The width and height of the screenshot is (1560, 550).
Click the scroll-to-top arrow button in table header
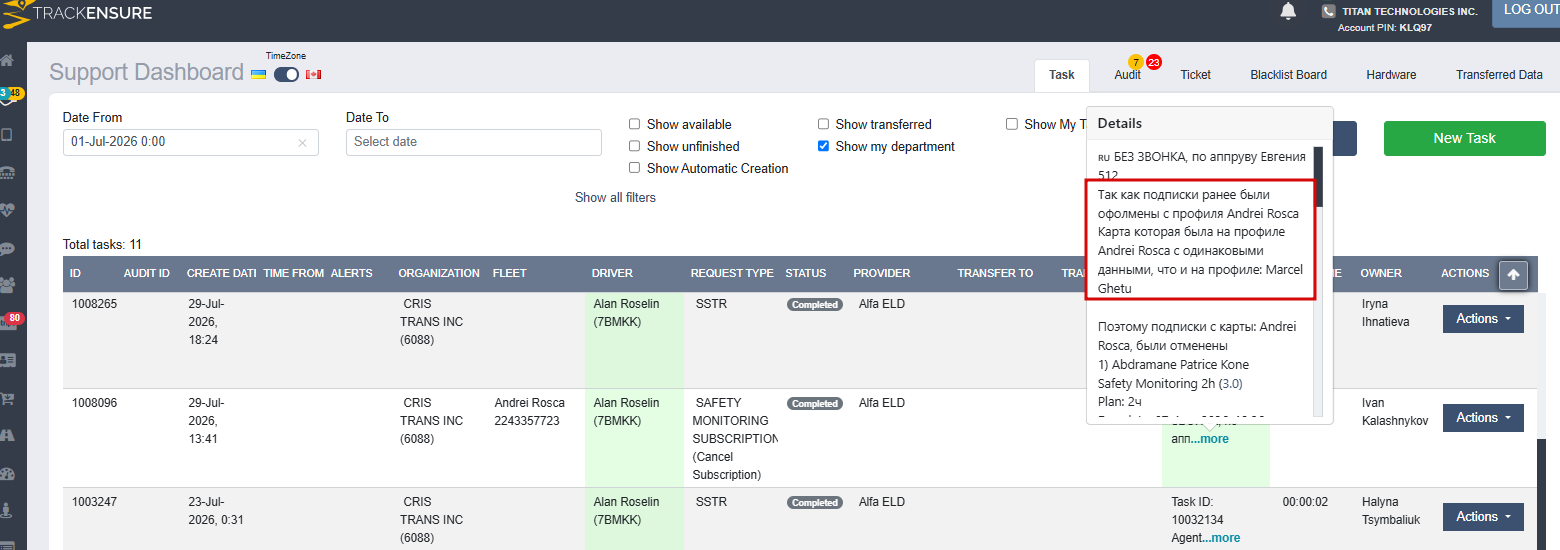click(x=1513, y=274)
